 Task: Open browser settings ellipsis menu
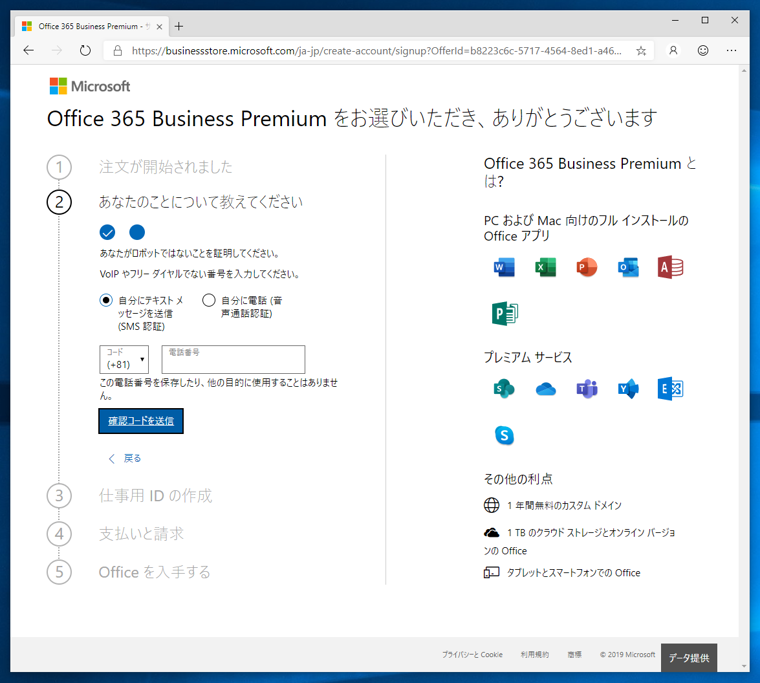coord(731,50)
